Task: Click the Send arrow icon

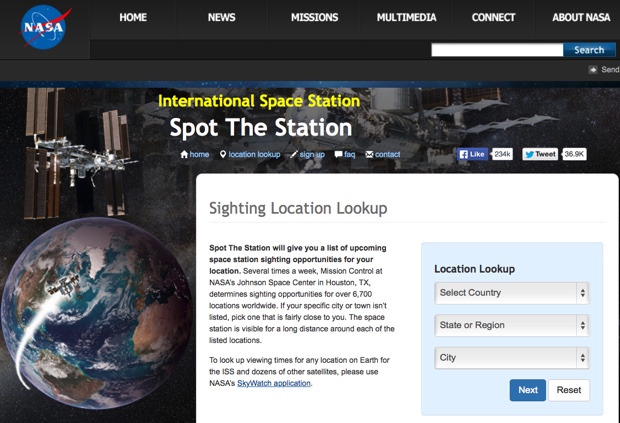Action: tap(593, 70)
